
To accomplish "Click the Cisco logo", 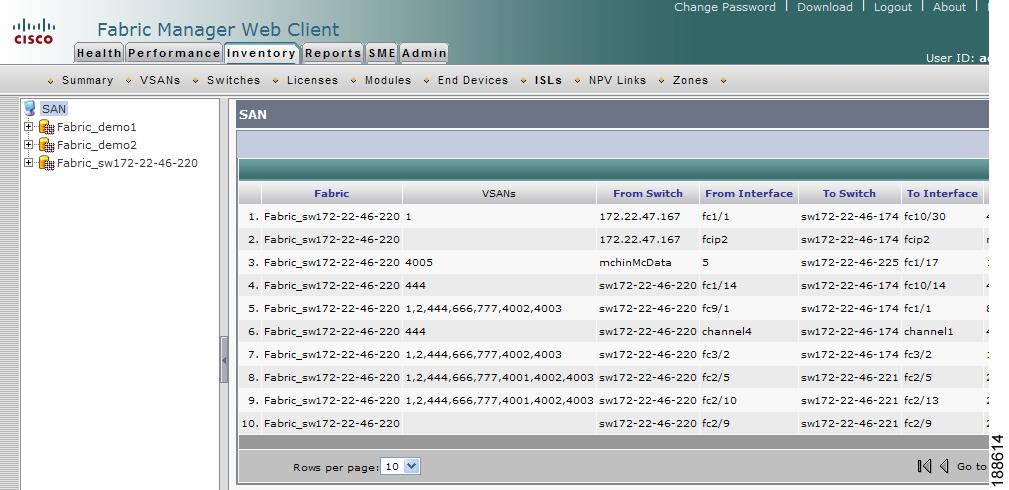I will (34, 31).
